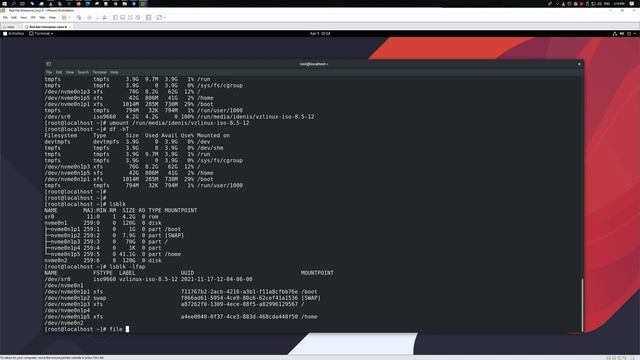Open Windows taskbar search
The height and width of the screenshot is (360, 640).
[x=13, y=4]
